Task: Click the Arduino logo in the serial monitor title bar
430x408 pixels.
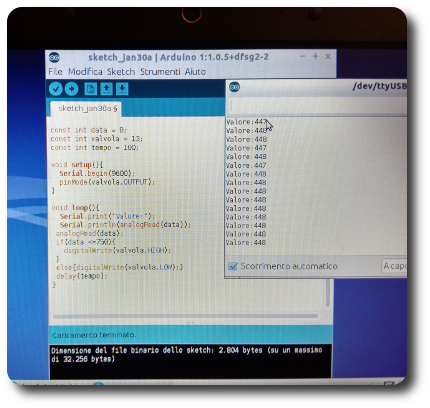Action: 234,87
